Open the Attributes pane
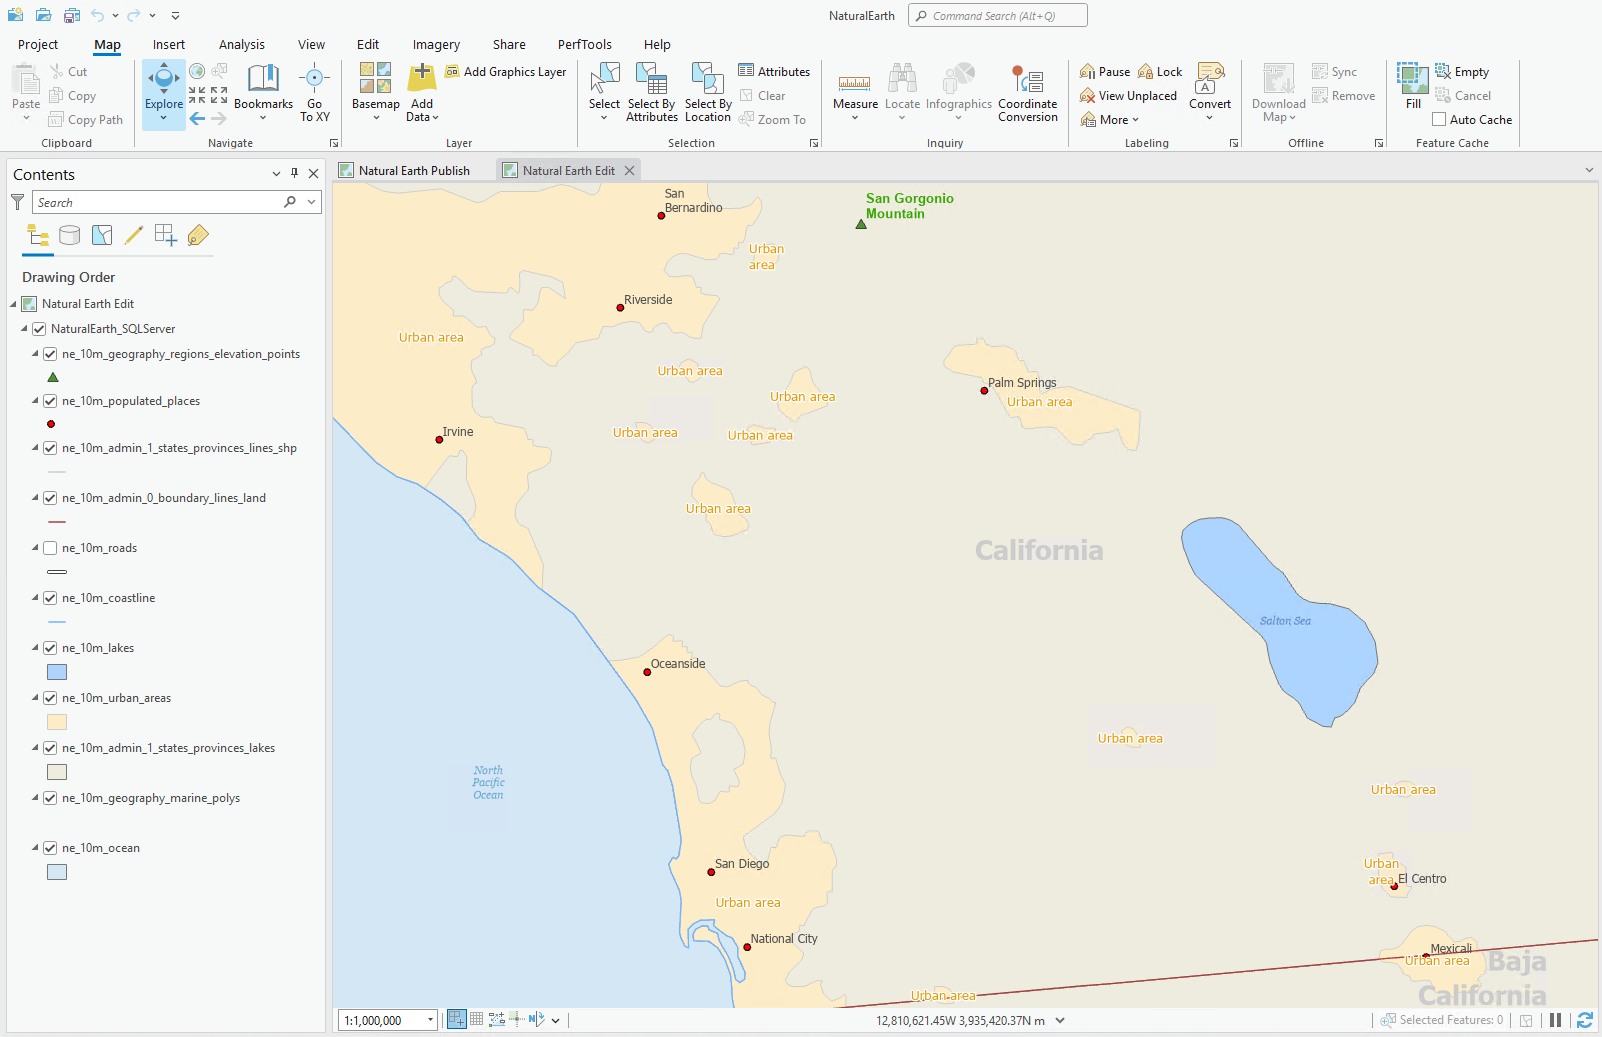1602x1037 pixels. point(774,72)
